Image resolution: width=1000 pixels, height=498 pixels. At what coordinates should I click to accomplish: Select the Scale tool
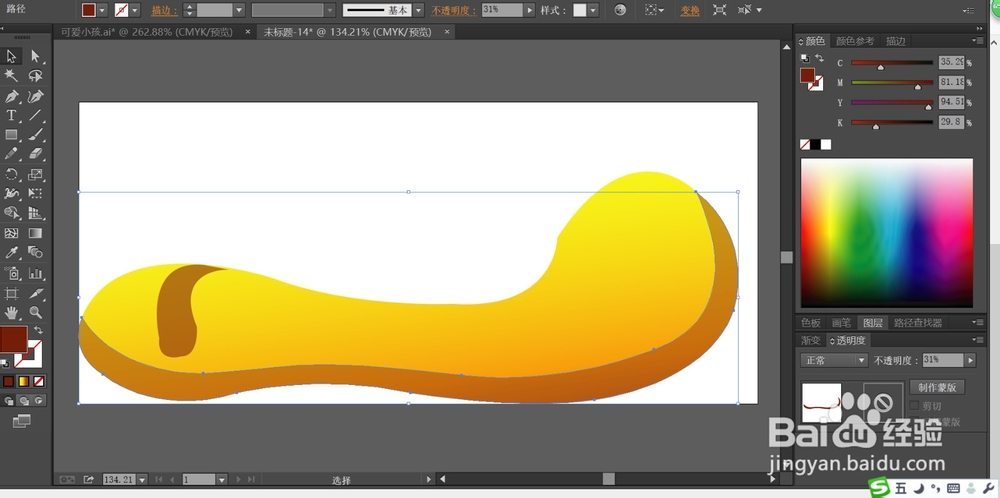35,174
